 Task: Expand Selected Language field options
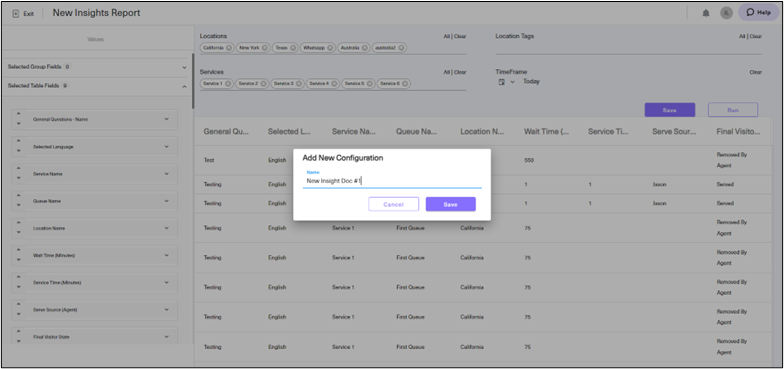click(166, 146)
